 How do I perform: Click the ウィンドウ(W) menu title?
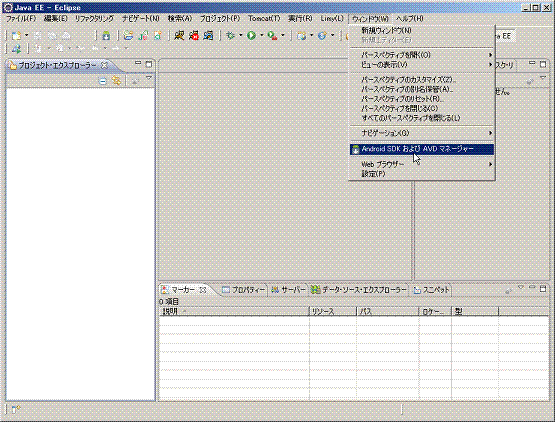click(370, 18)
